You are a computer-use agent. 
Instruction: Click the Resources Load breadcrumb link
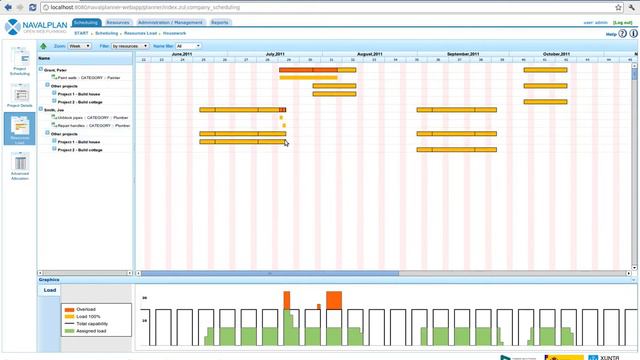[140, 33]
